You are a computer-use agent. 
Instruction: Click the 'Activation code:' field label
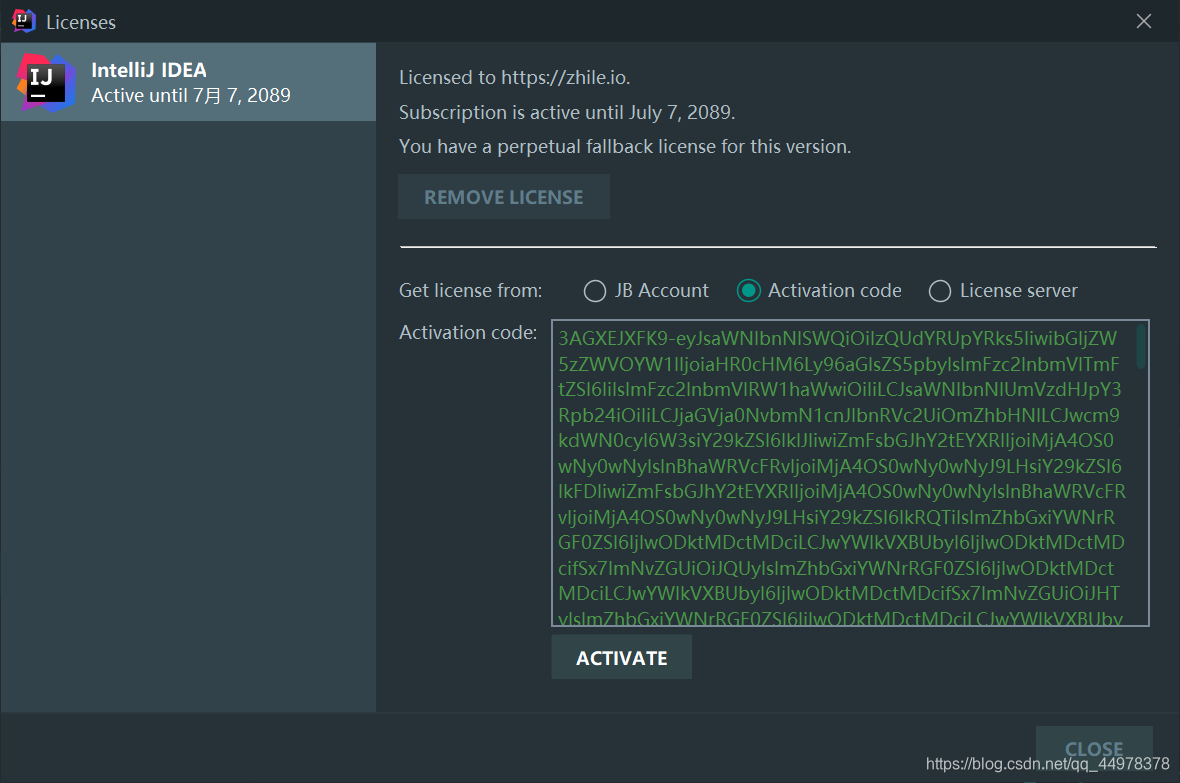click(x=468, y=333)
